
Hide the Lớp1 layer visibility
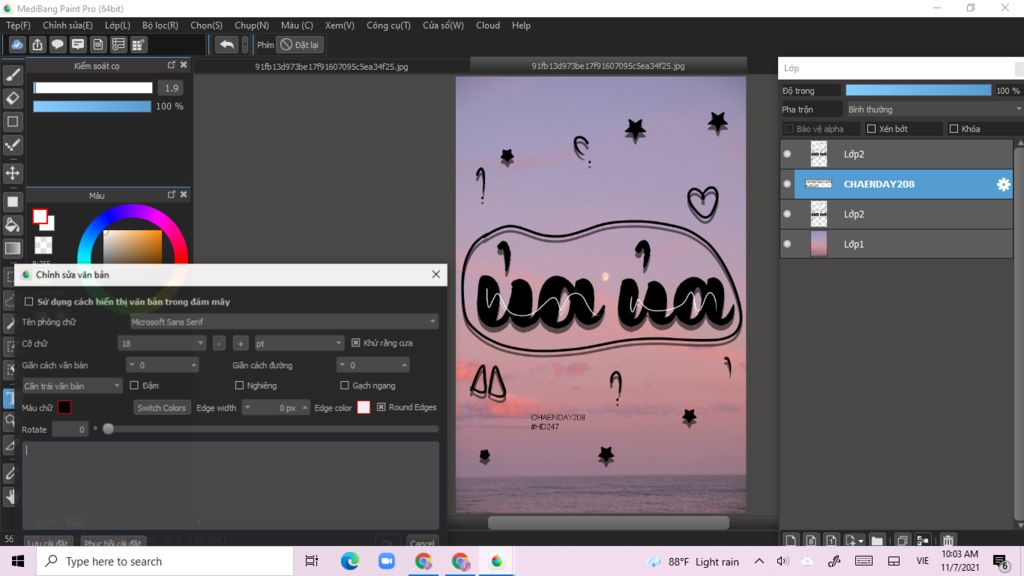787,244
